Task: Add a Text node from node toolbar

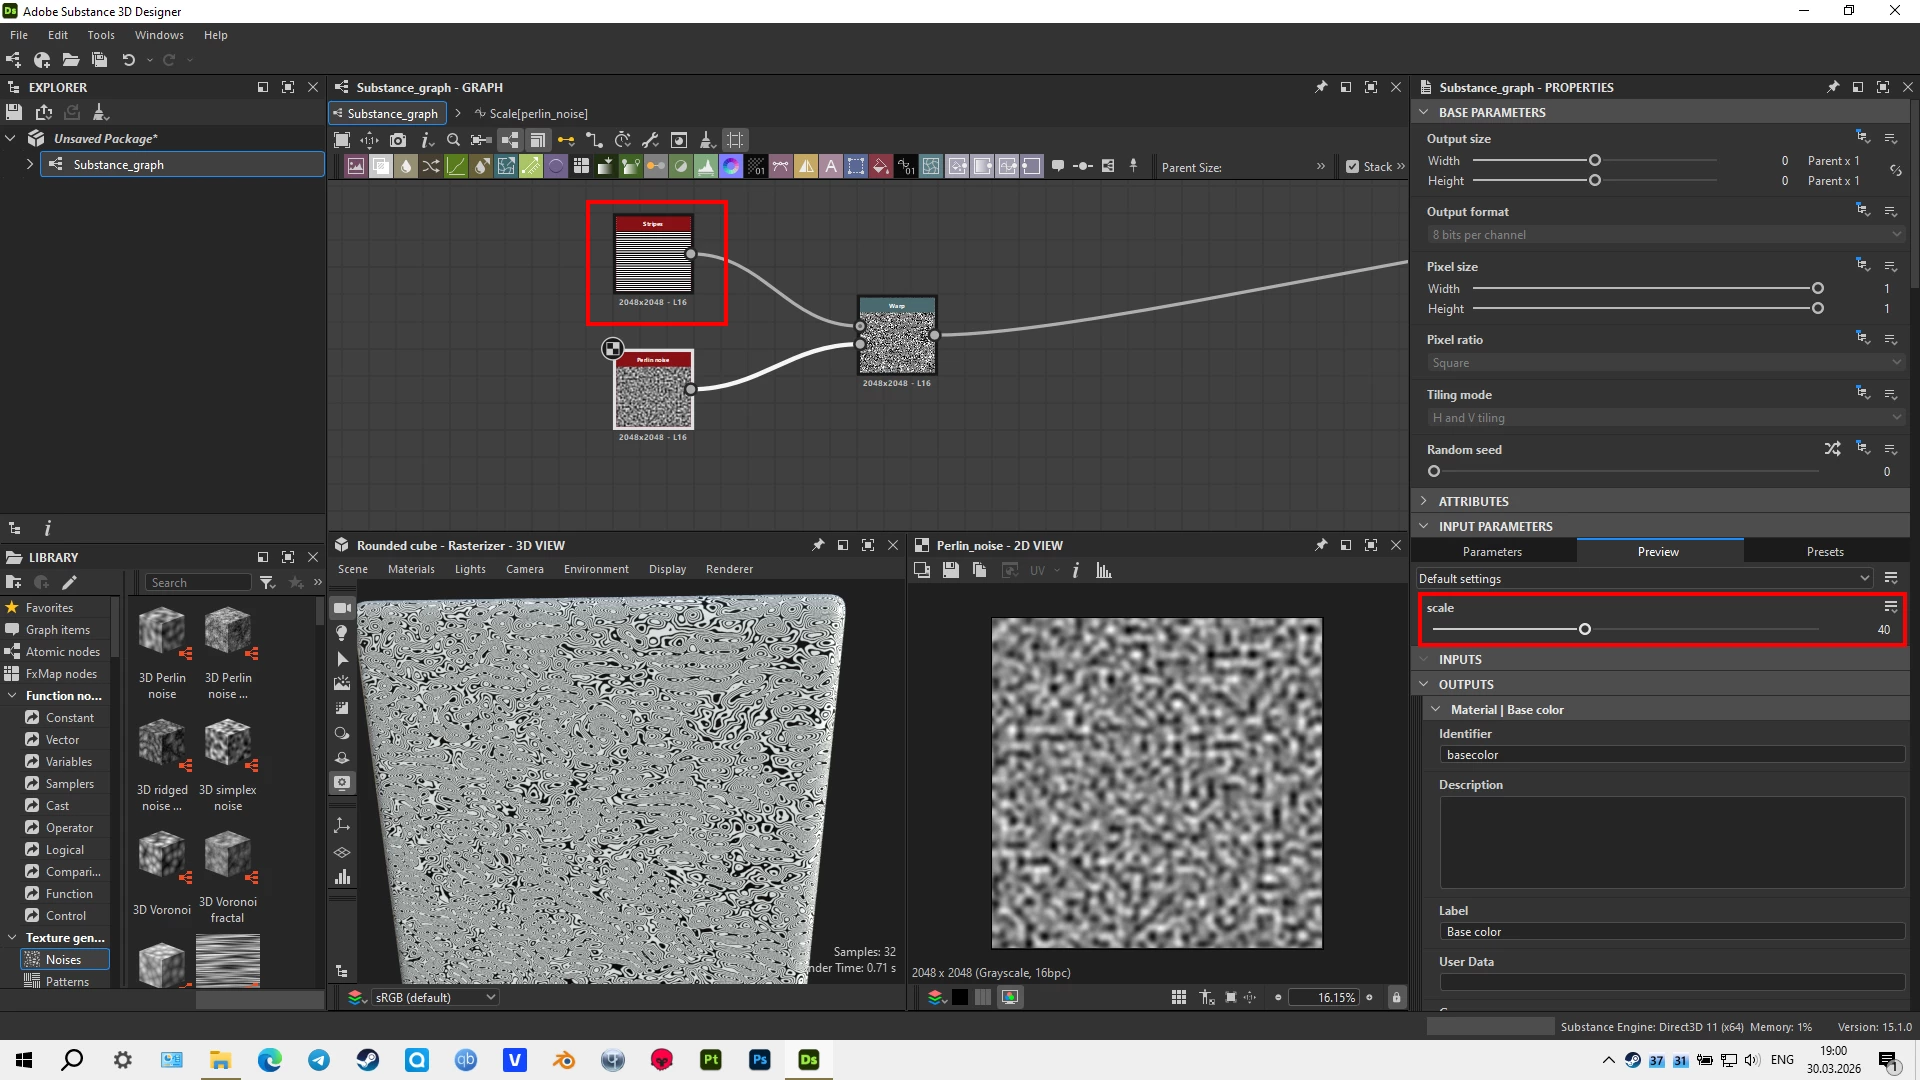Action: point(831,167)
